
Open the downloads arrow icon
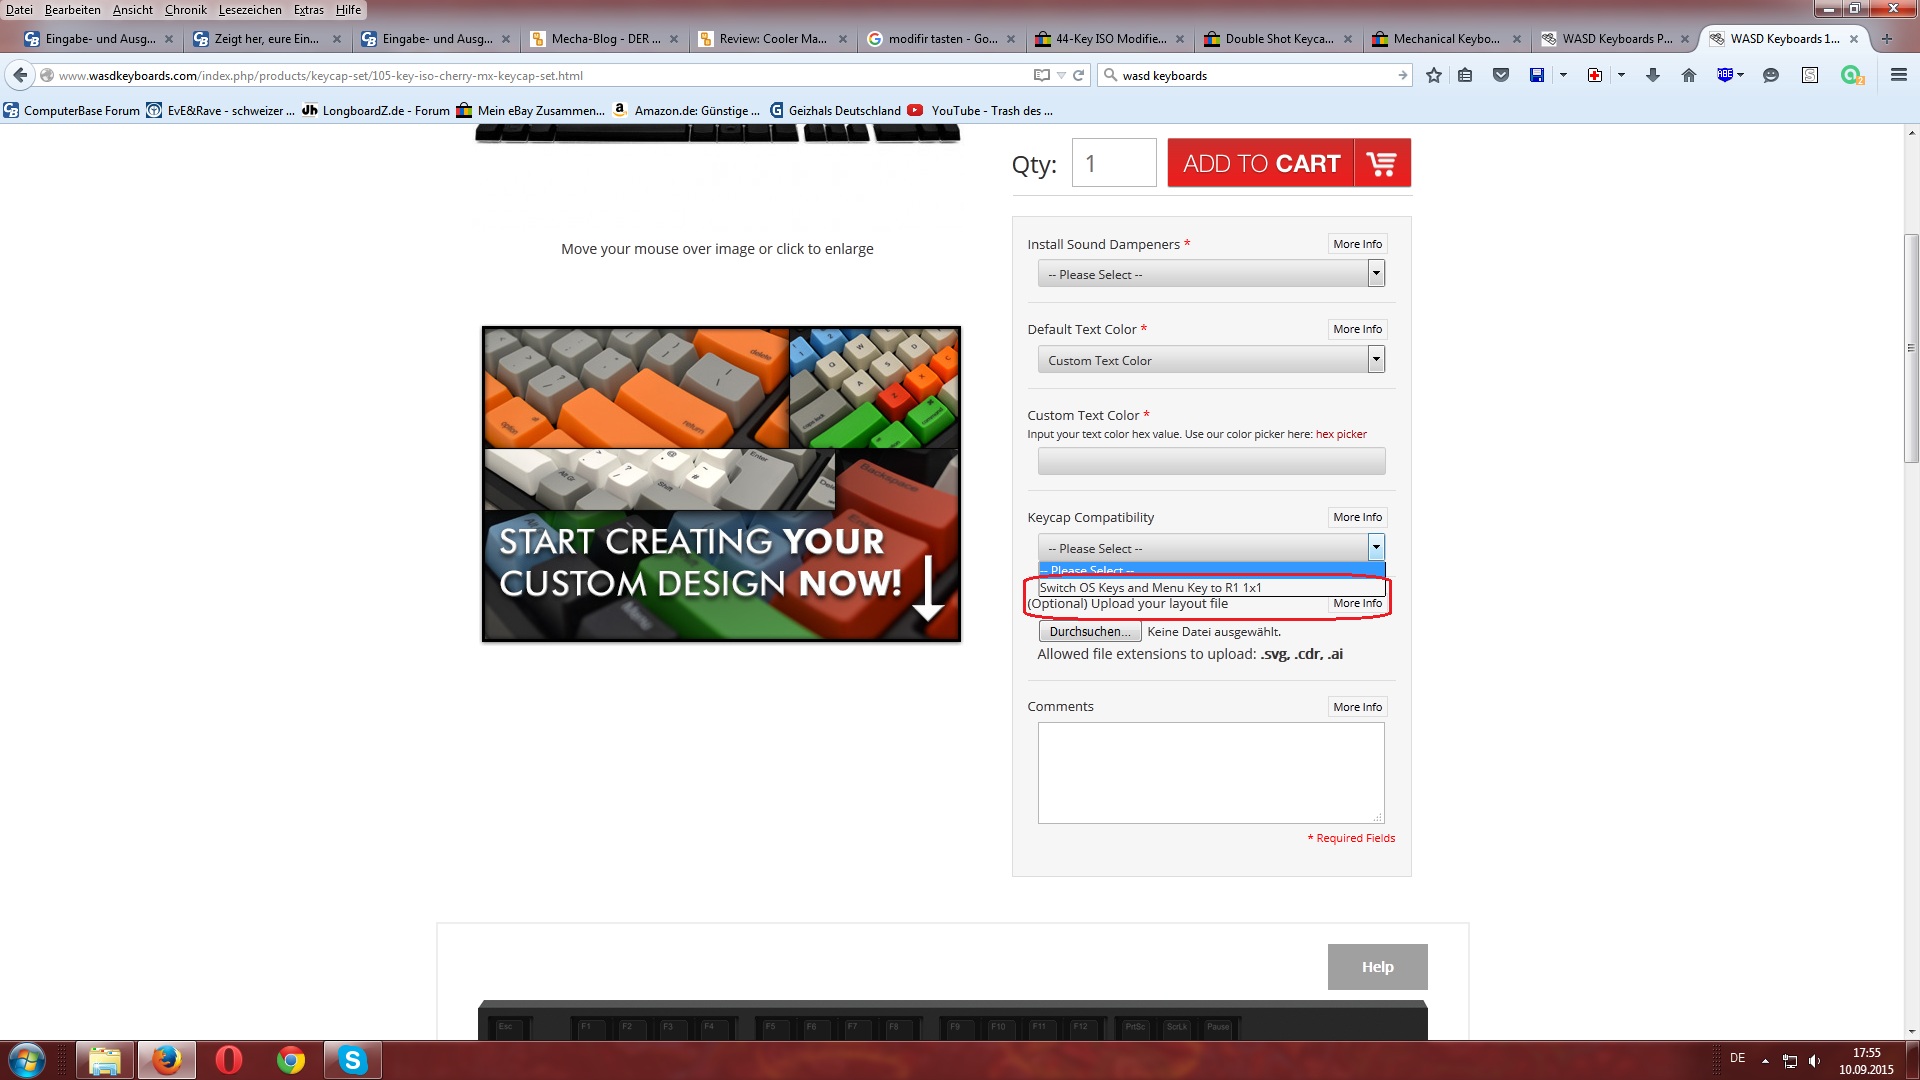1652,75
